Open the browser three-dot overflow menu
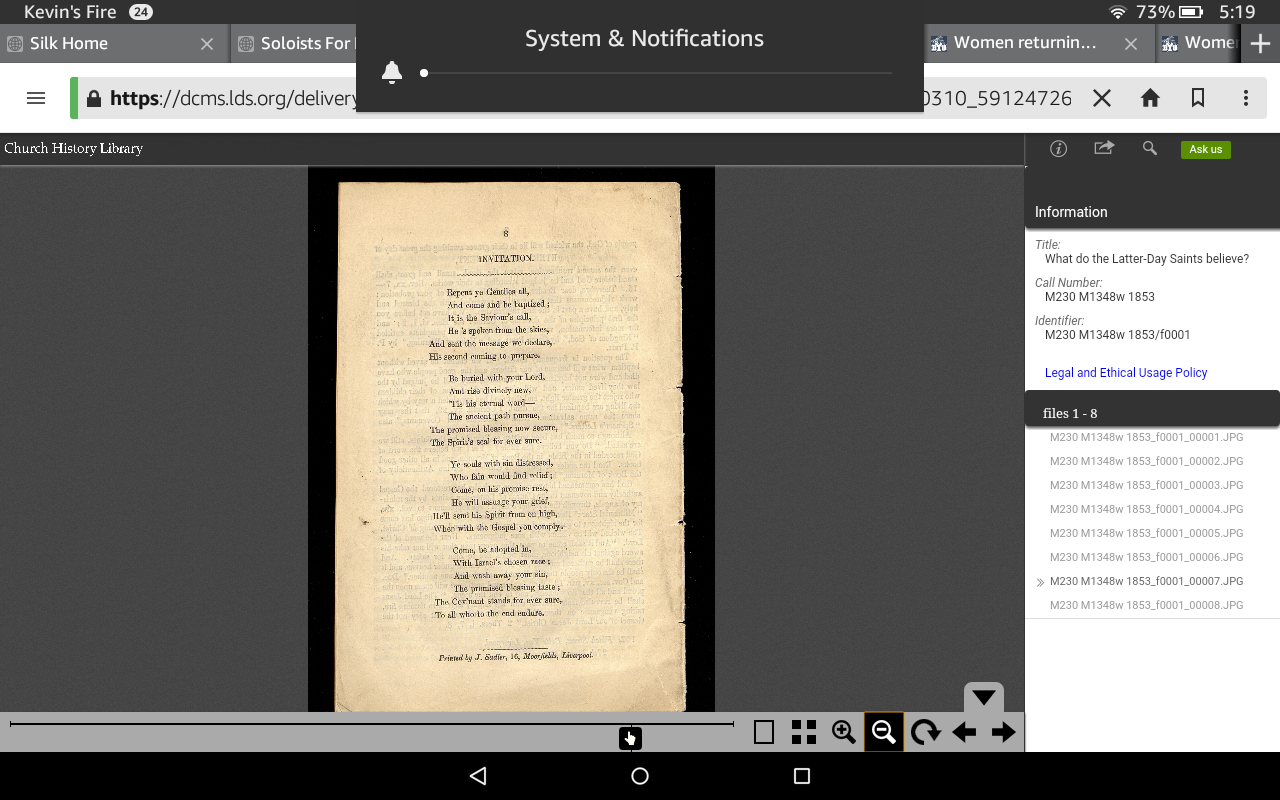The width and height of the screenshot is (1280, 800). pyautogui.click(x=1246, y=98)
